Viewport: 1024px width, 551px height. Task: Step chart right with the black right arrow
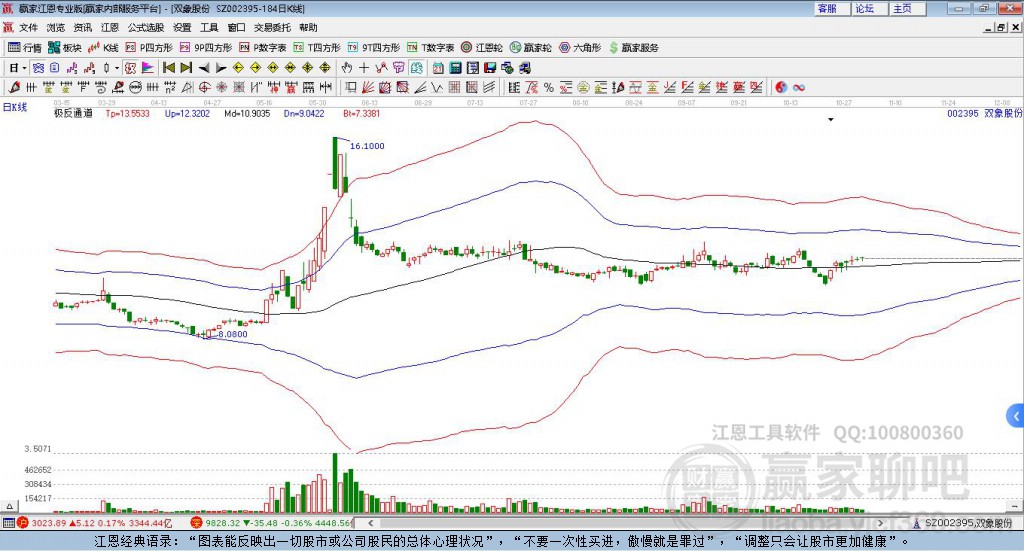point(221,68)
